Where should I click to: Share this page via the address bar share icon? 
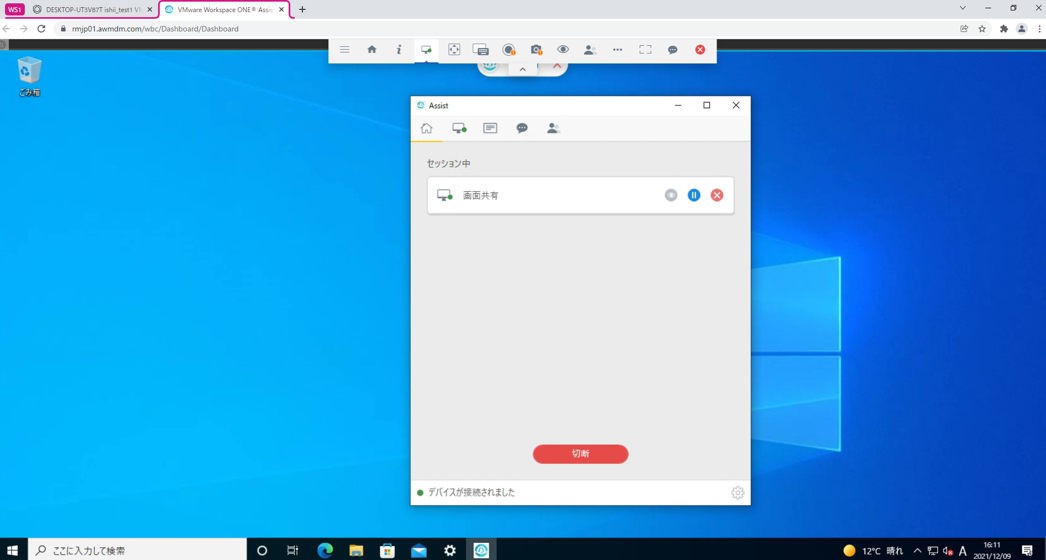[x=964, y=29]
